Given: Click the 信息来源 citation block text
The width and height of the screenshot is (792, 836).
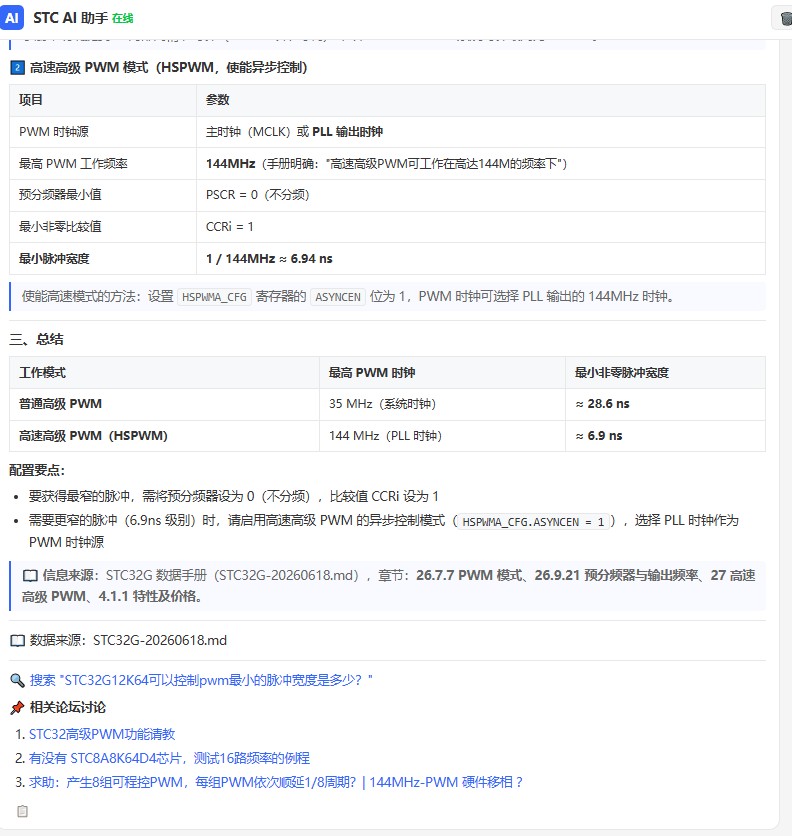Looking at the screenshot, I should [x=388, y=586].
